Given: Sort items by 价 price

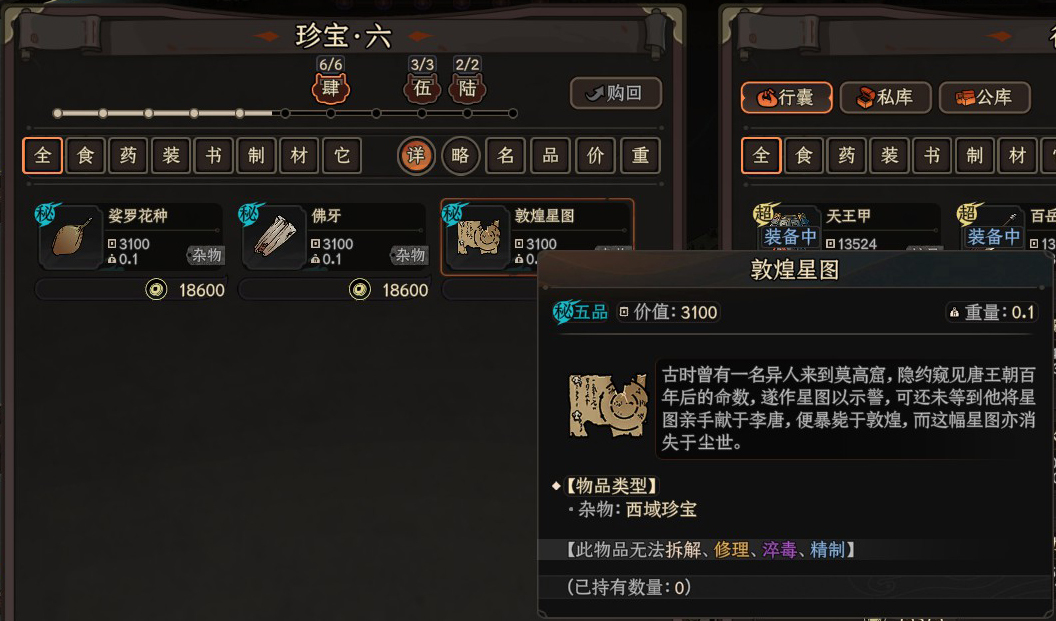Looking at the screenshot, I should click(595, 156).
